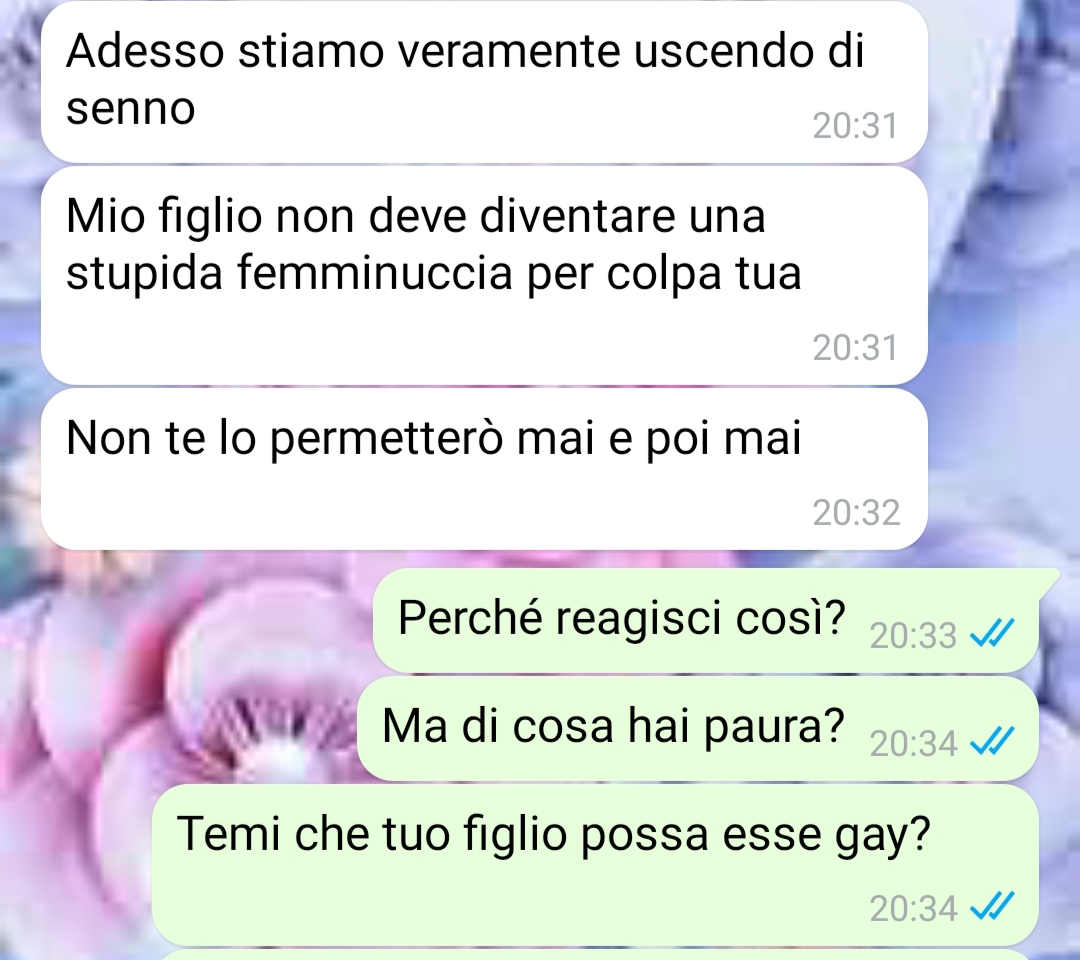Tap the 20:34 timestamp in the last bubble

tap(913, 909)
